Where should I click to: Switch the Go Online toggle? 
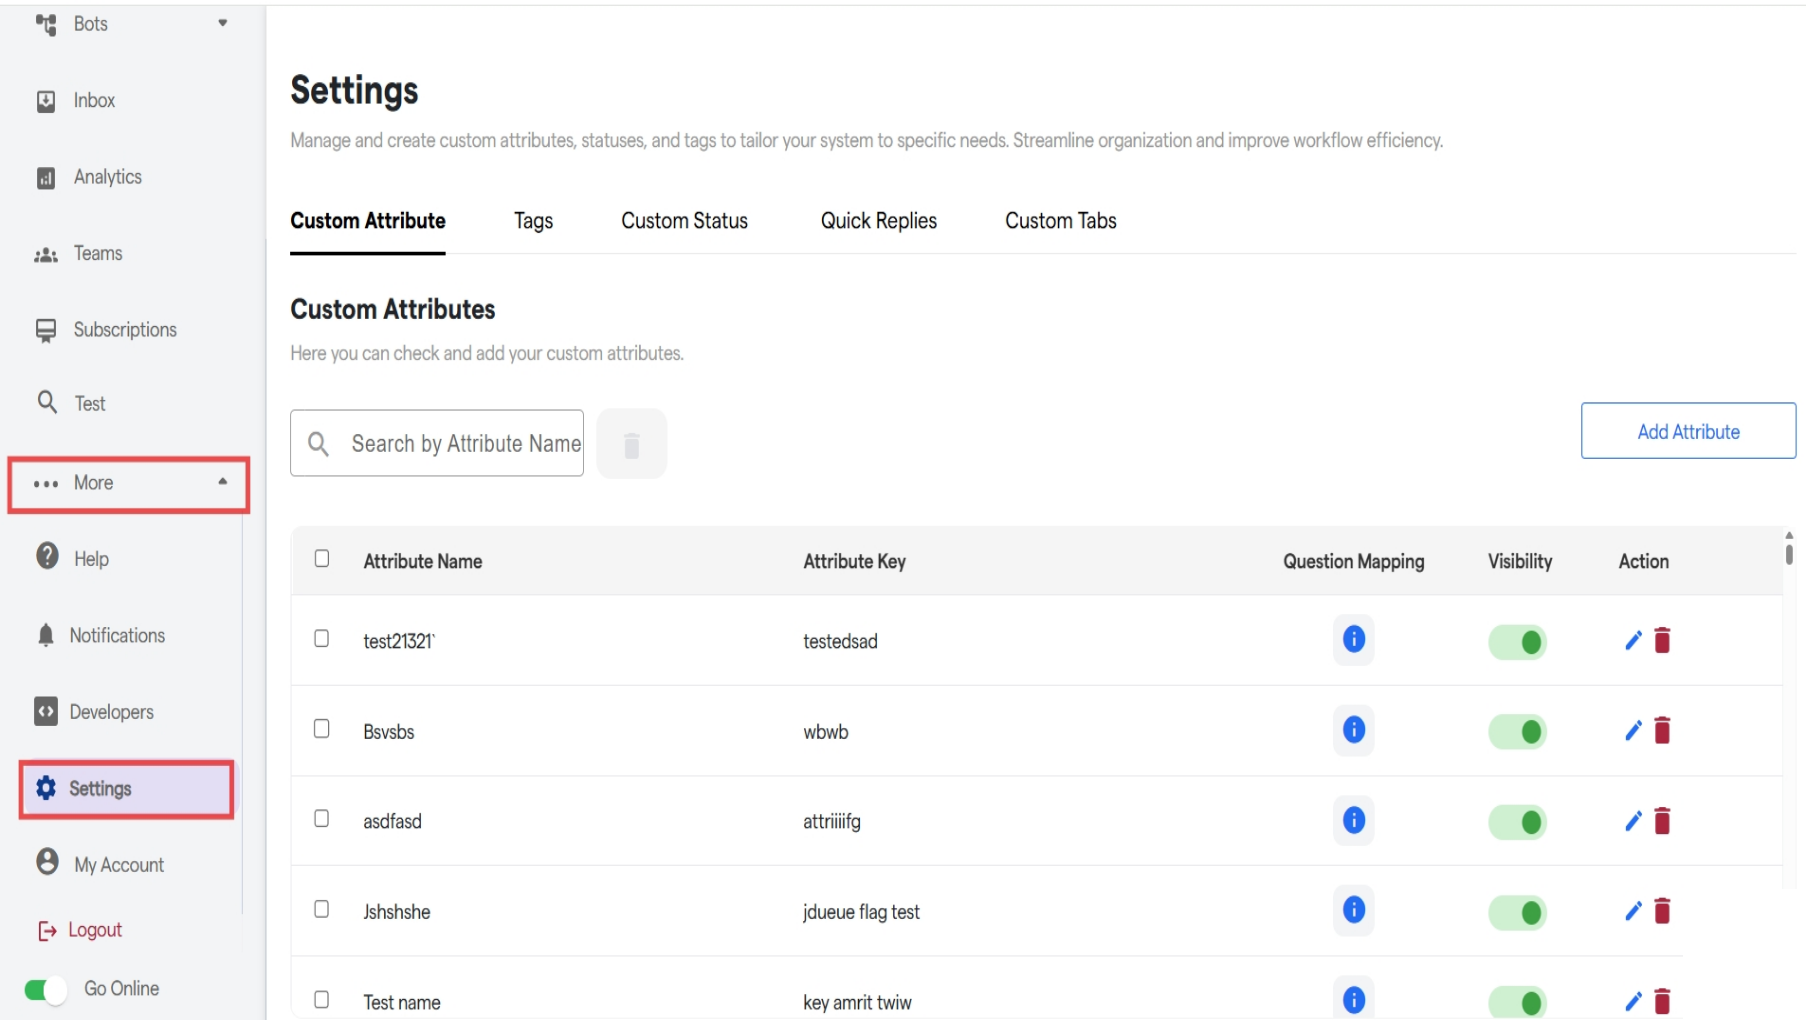click(45, 990)
